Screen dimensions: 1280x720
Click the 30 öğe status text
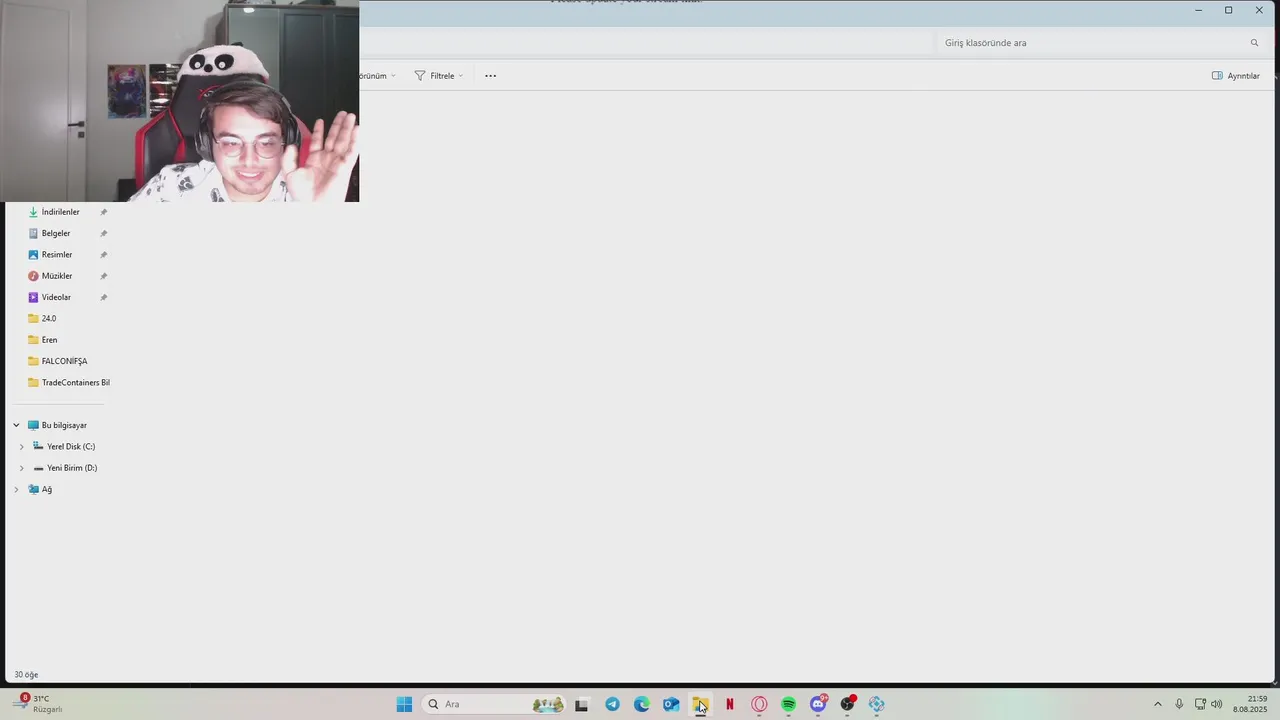click(26, 675)
